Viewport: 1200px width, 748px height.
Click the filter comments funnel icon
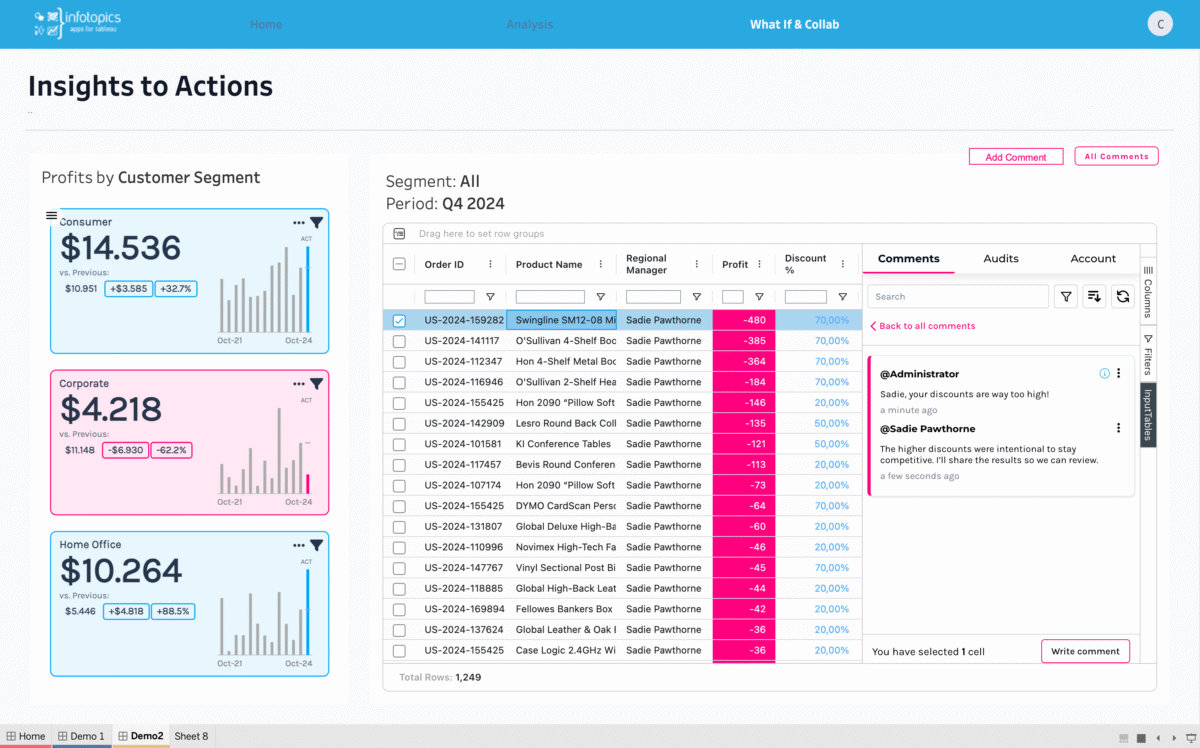click(1066, 296)
